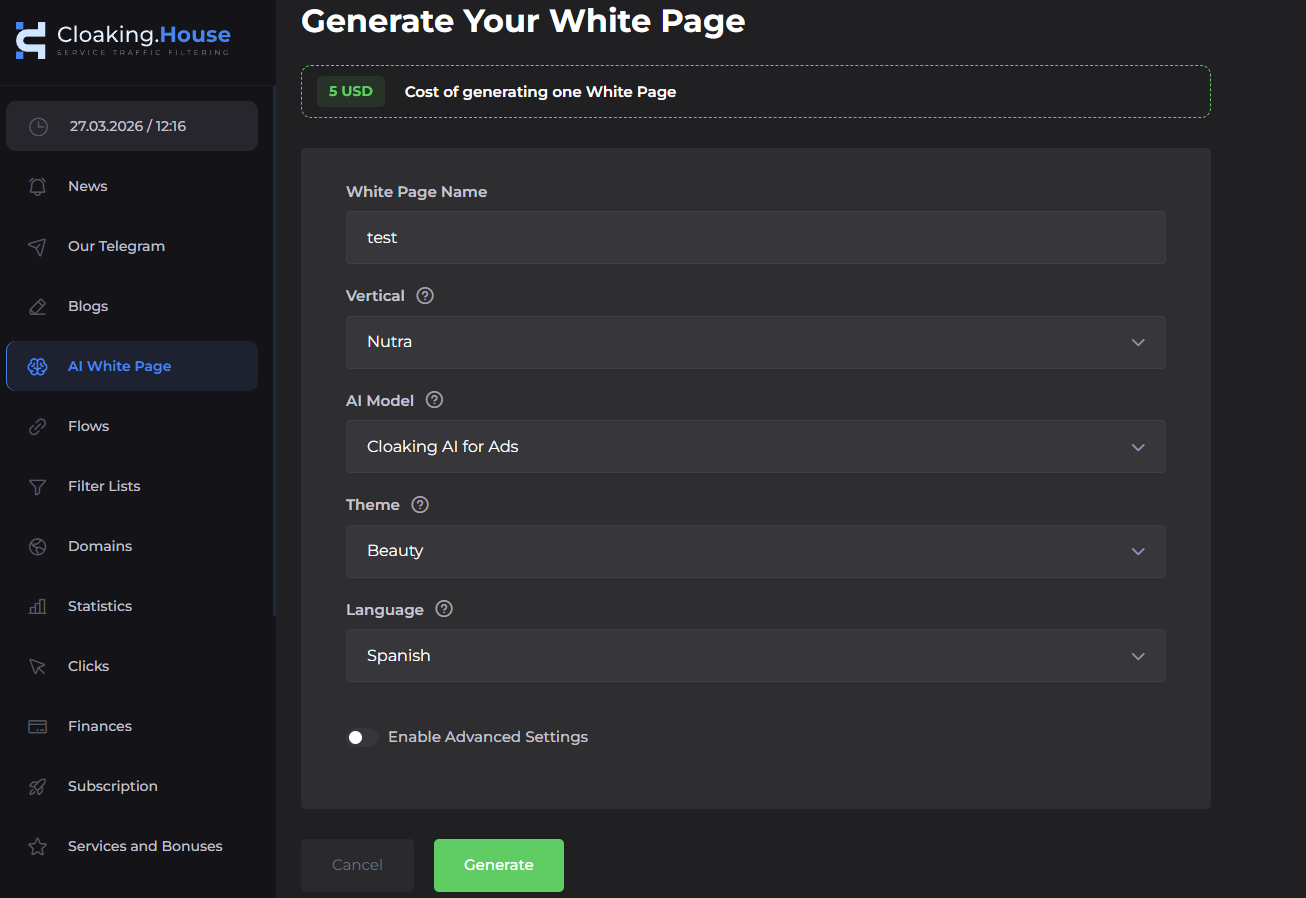Screen dimensions: 1306x898
Task: Click the green Generate button
Action: tap(498, 865)
